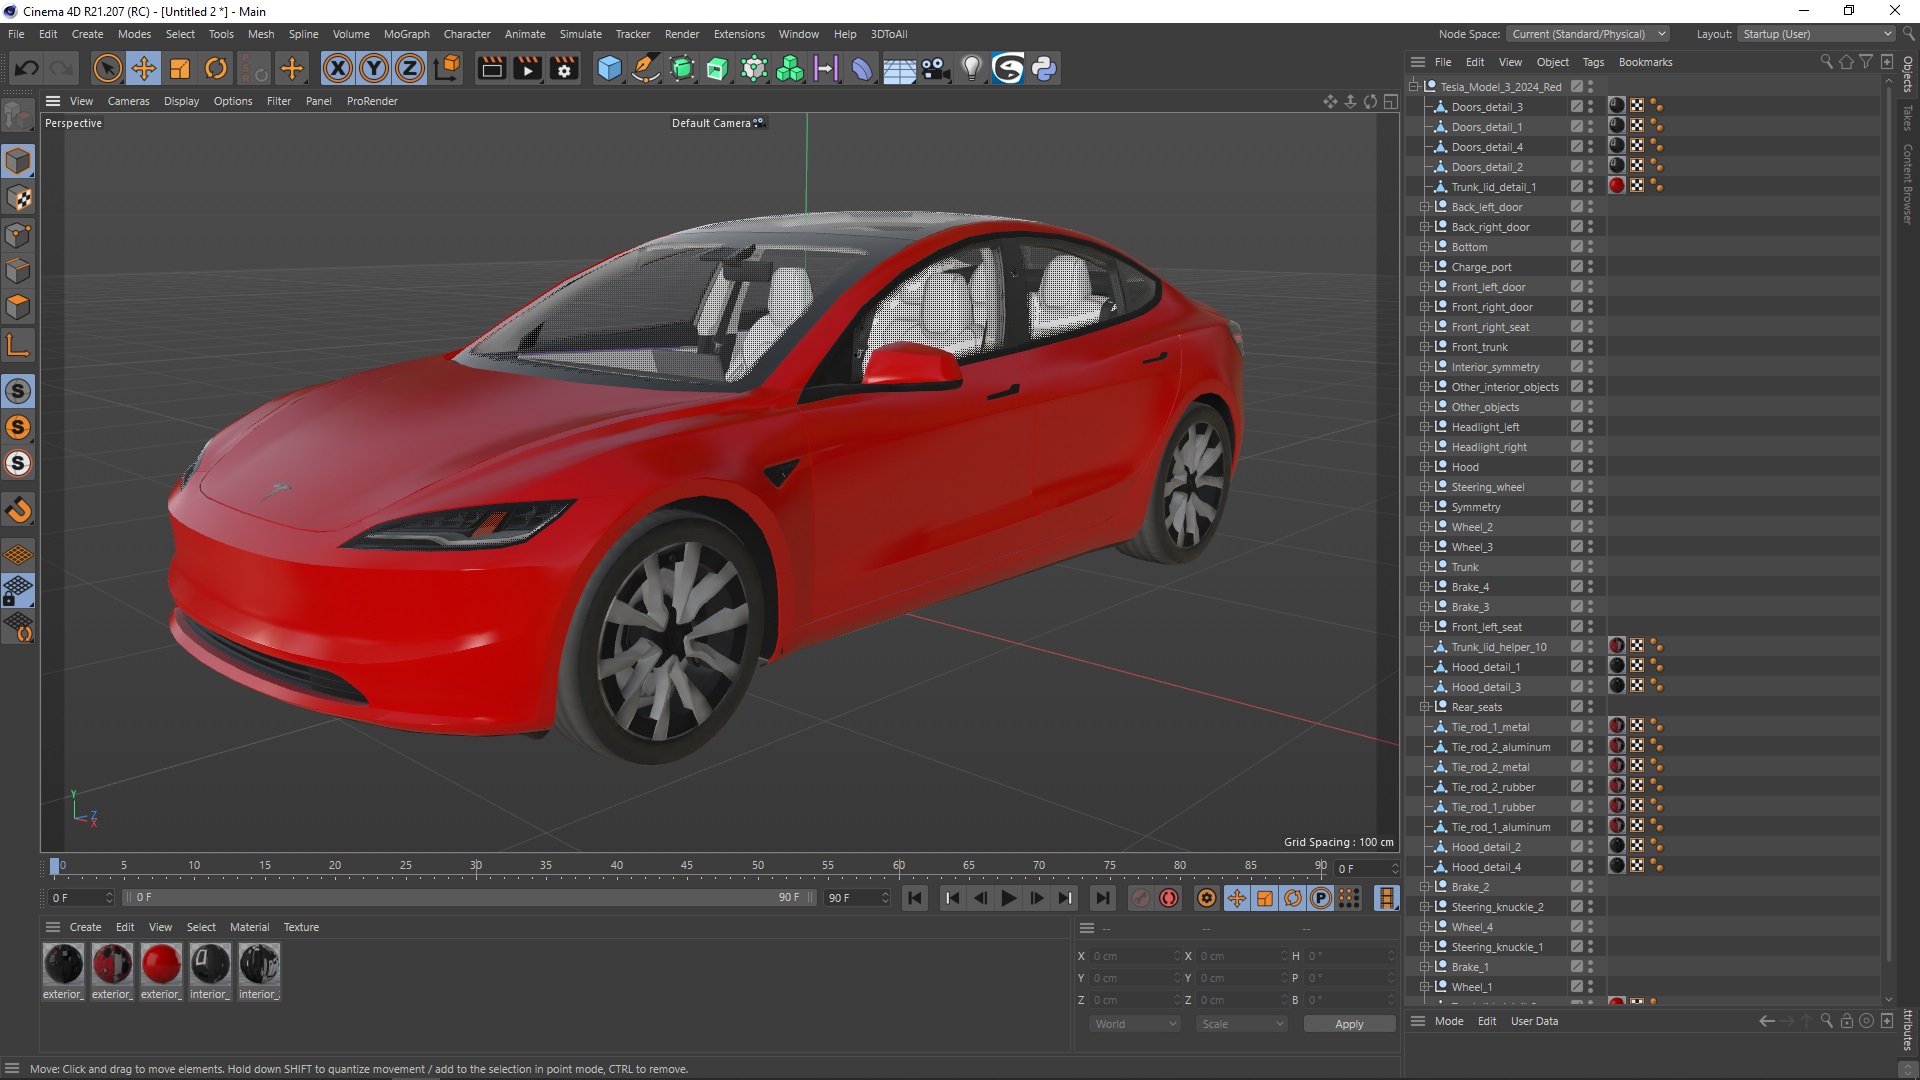Render to Picture Viewer
Image resolution: width=1920 pixels, height=1080 pixels.
coord(527,68)
